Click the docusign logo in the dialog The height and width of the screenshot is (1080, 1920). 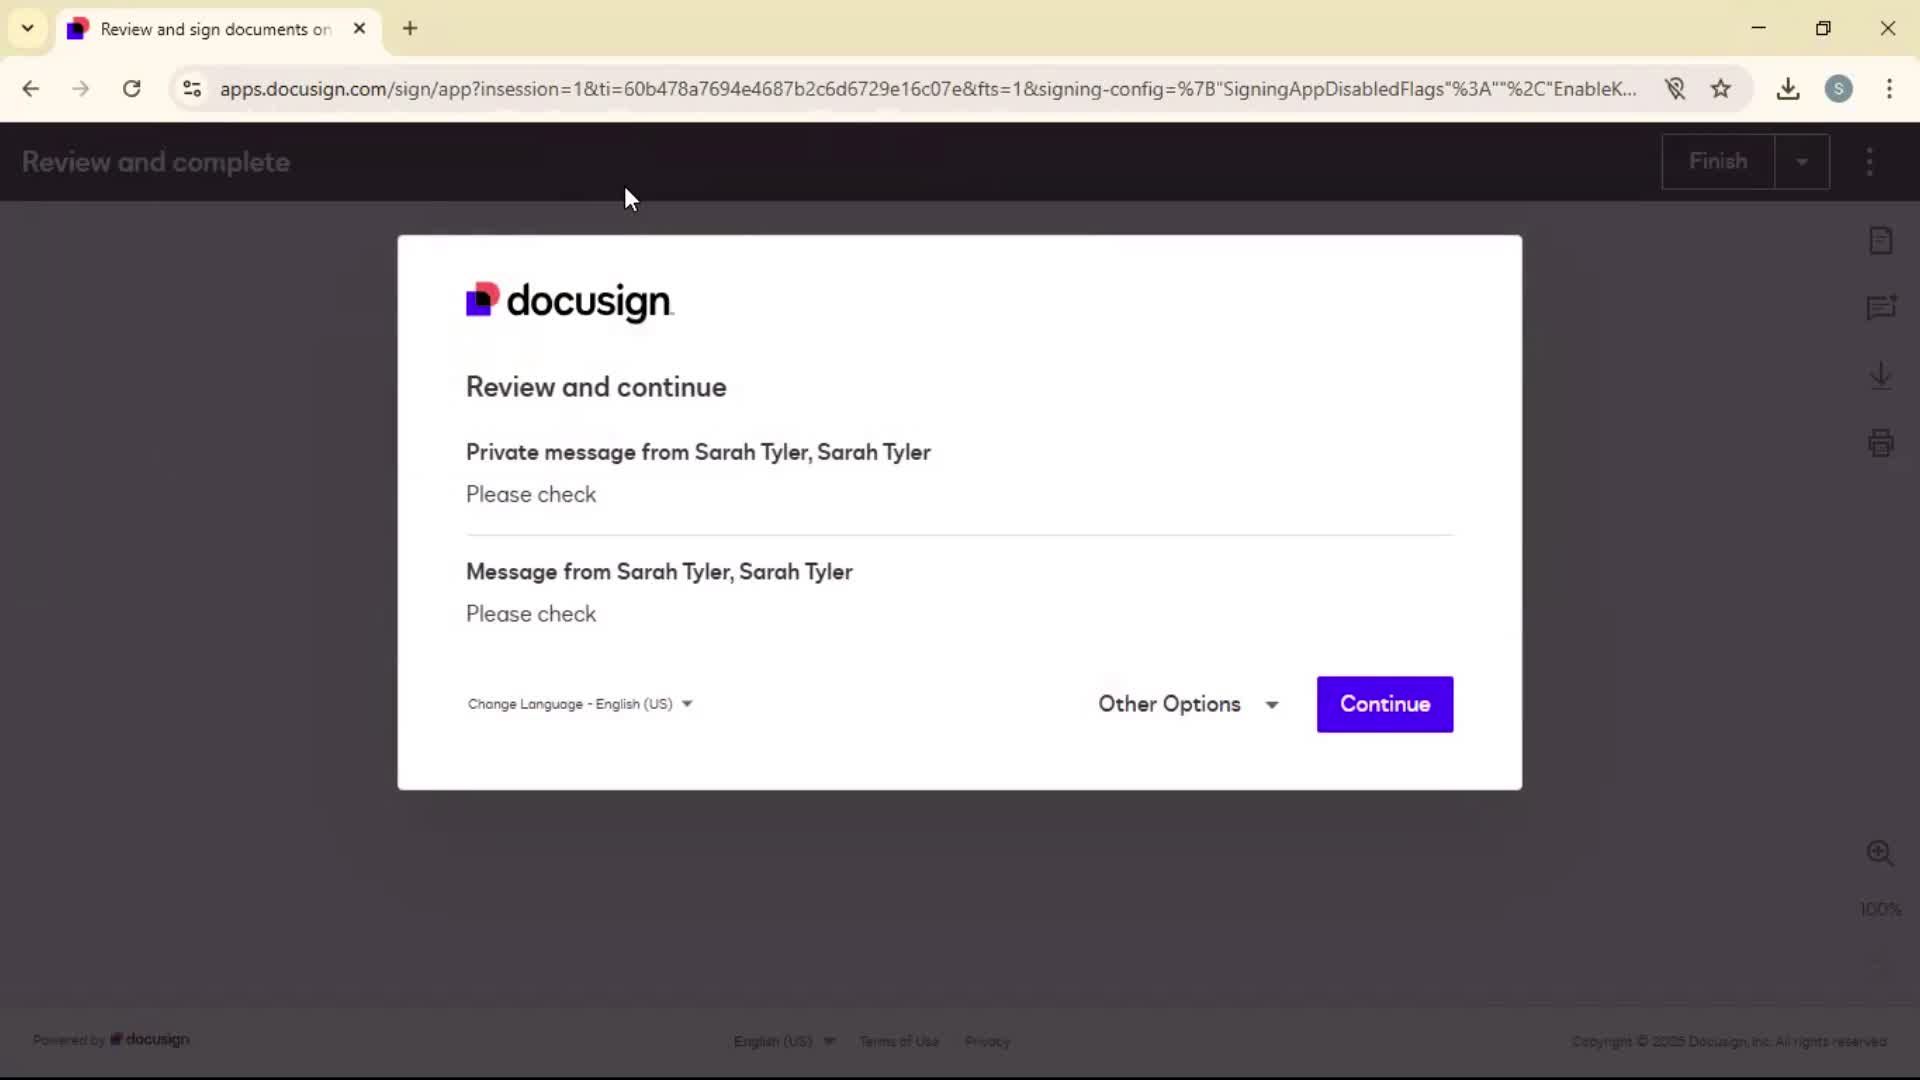570,301
